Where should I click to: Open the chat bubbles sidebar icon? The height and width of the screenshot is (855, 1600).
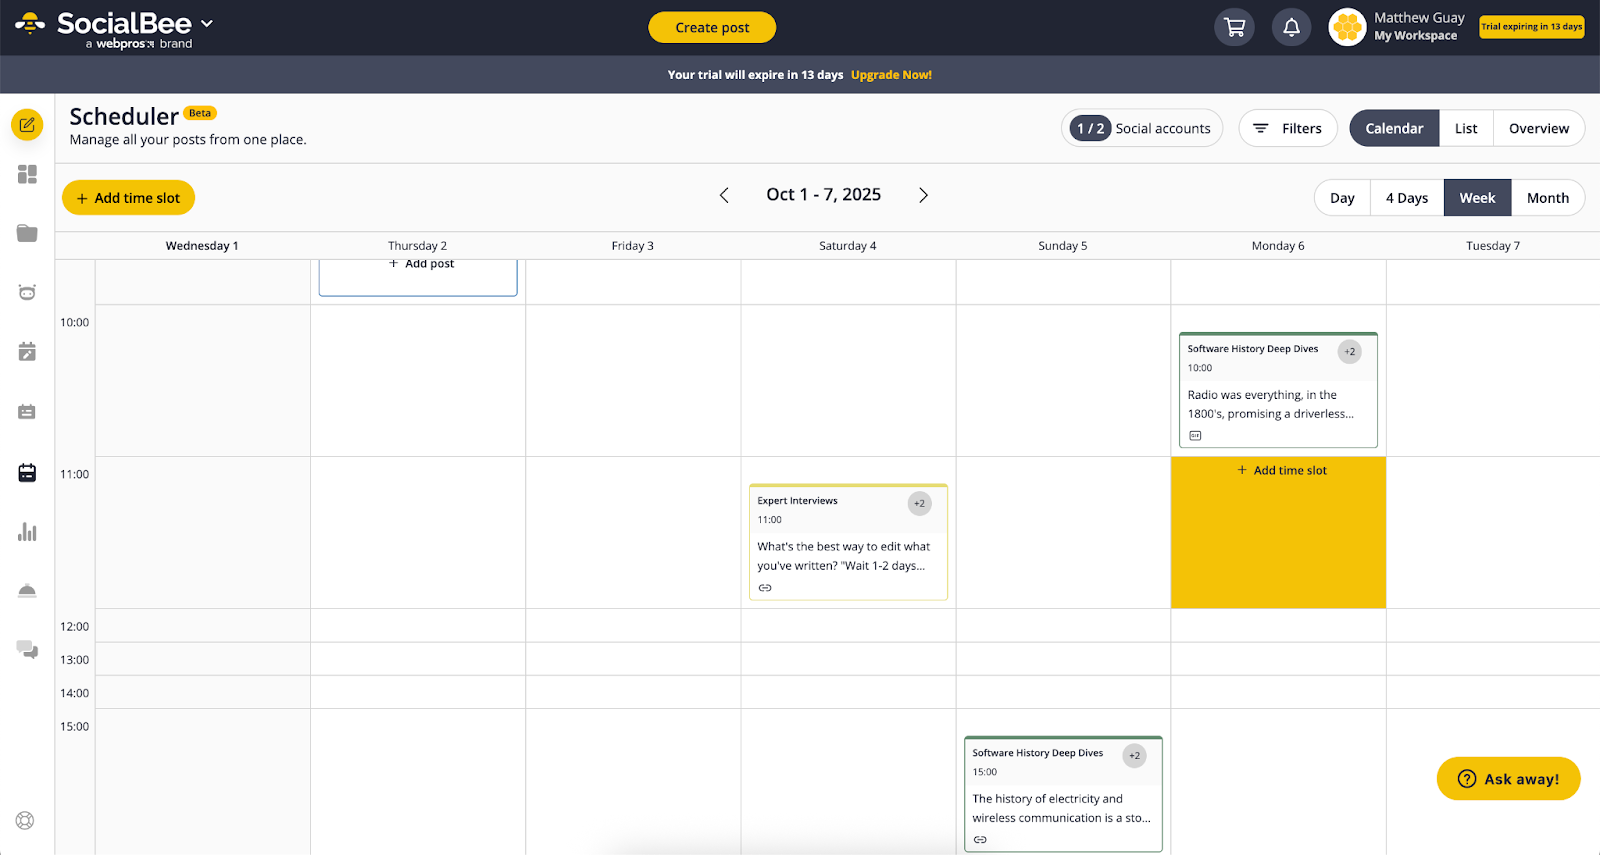click(x=27, y=650)
